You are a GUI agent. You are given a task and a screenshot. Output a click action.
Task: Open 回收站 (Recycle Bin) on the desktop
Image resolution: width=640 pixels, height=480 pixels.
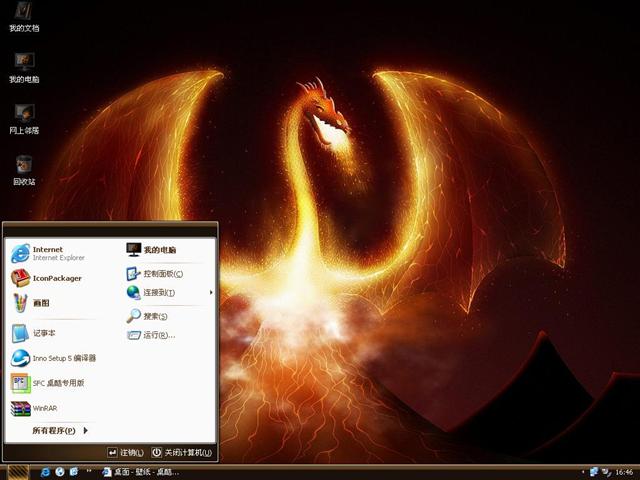pos(24,167)
